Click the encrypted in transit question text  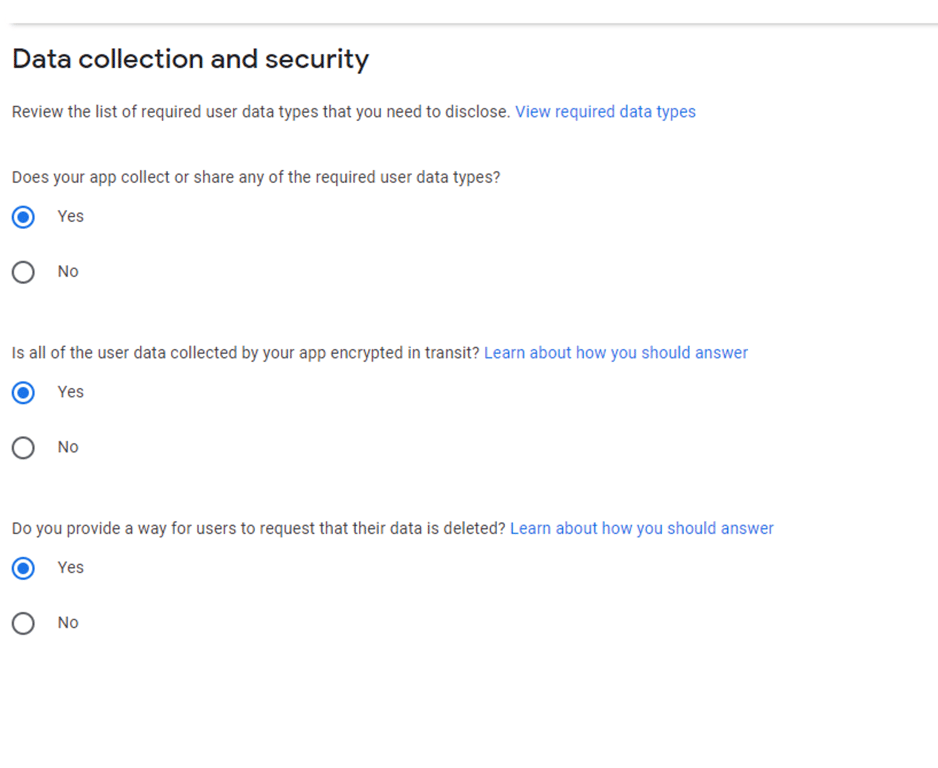243,352
